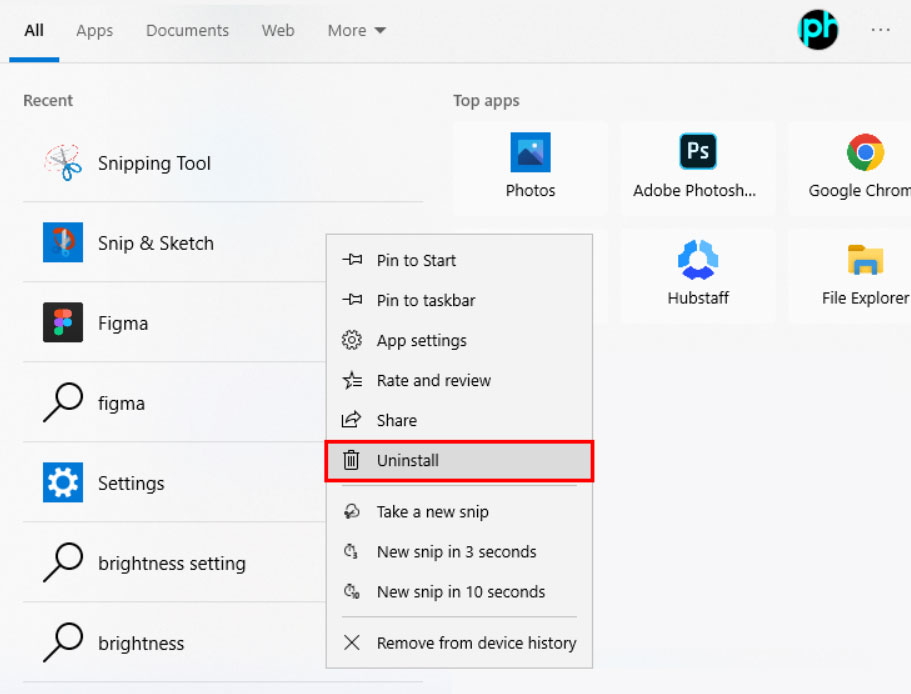This screenshot has width=911, height=694.
Task: Launch Google Chrome from Top apps
Action: pyautogui.click(x=851, y=168)
